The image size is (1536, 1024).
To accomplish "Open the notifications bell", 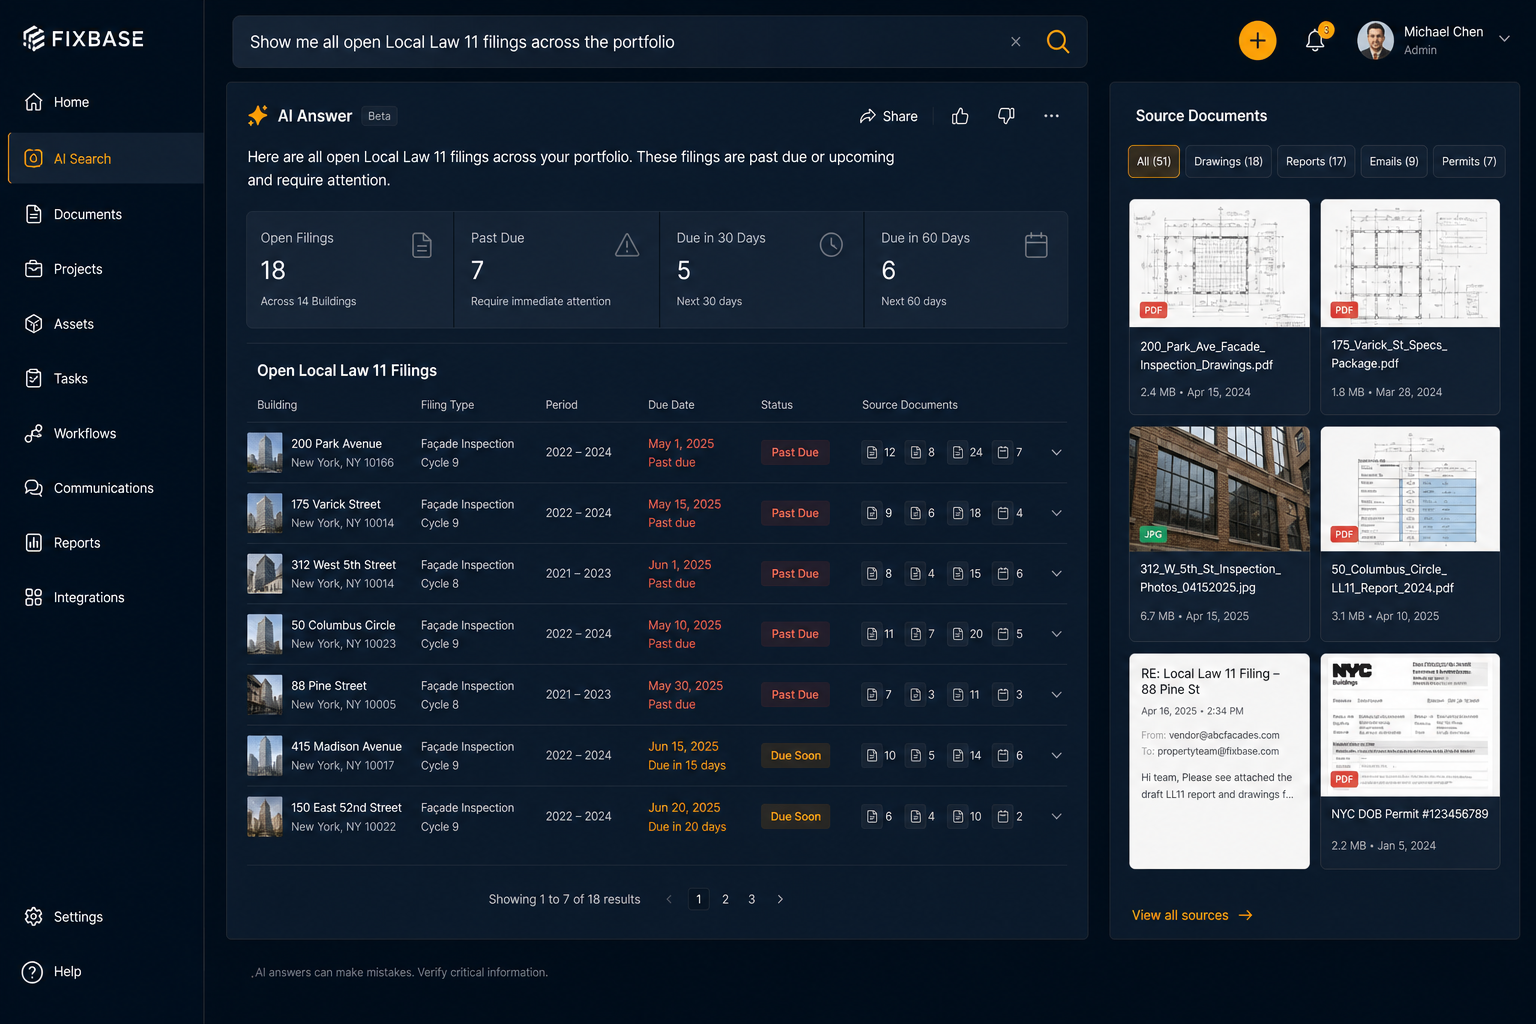I will [1316, 41].
